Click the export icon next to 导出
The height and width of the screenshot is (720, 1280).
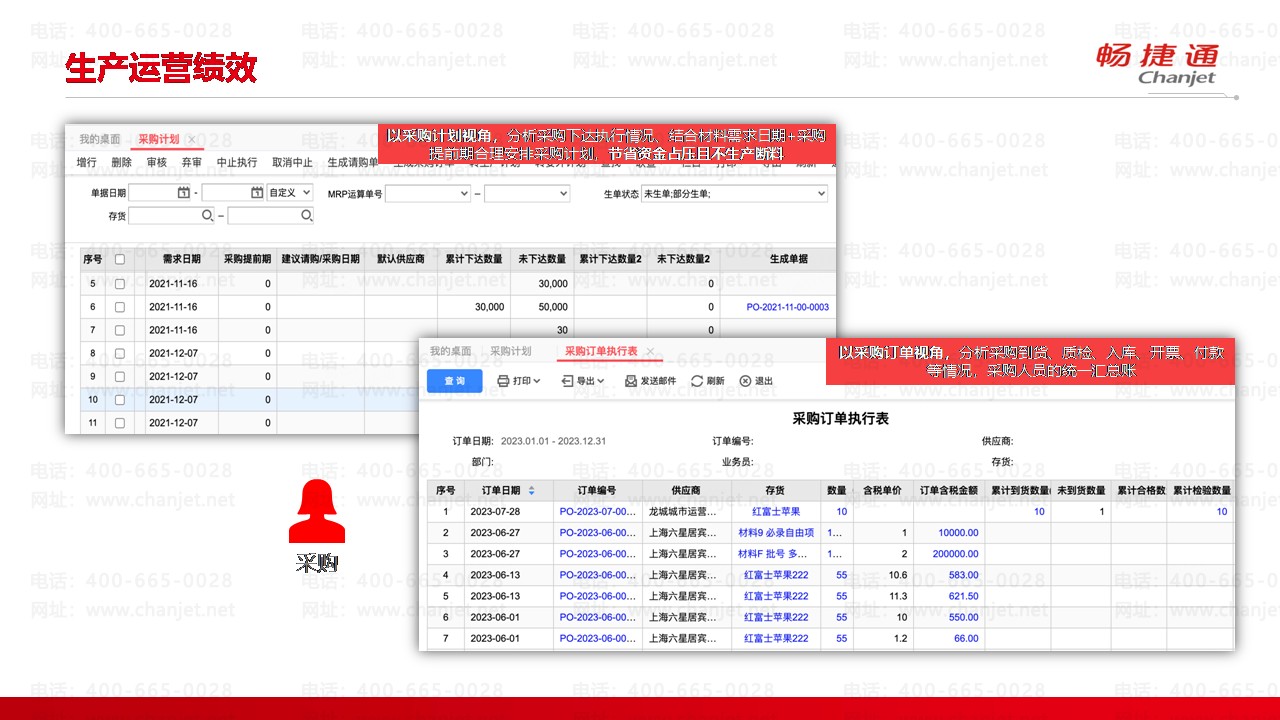[567, 381]
